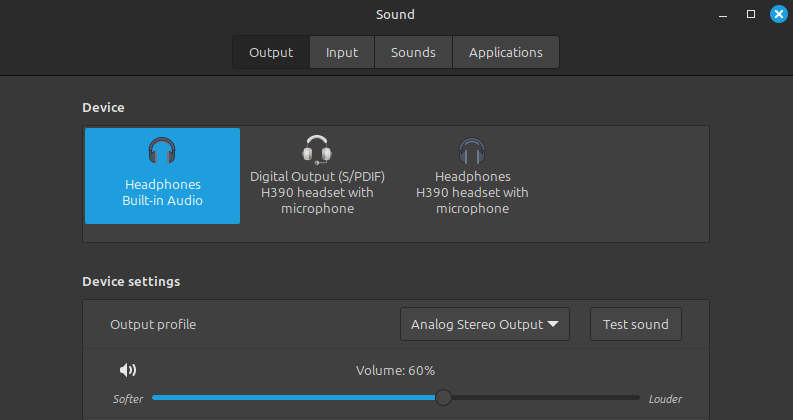Screen dimensions: 793x420
Task: Click the volume slider handle
Action: click(444, 398)
